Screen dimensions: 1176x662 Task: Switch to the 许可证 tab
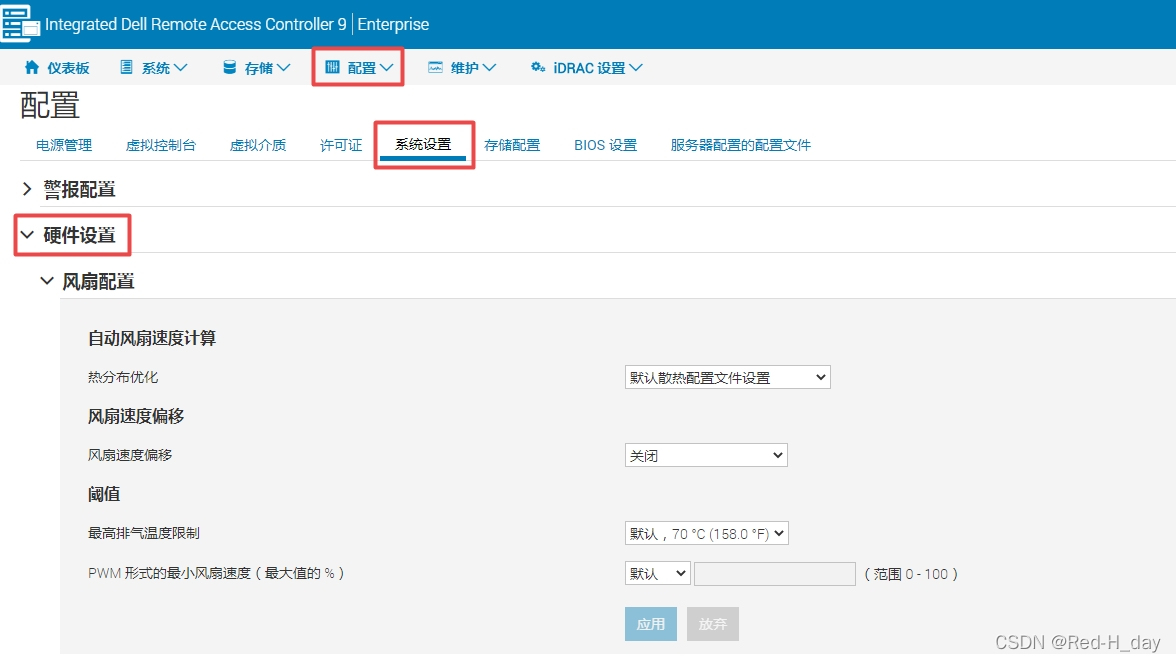[340, 145]
